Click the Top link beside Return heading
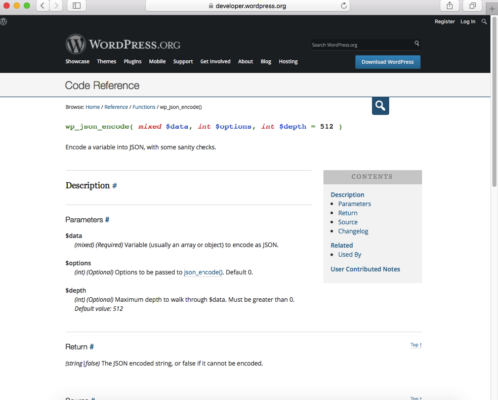 click(416, 345)
